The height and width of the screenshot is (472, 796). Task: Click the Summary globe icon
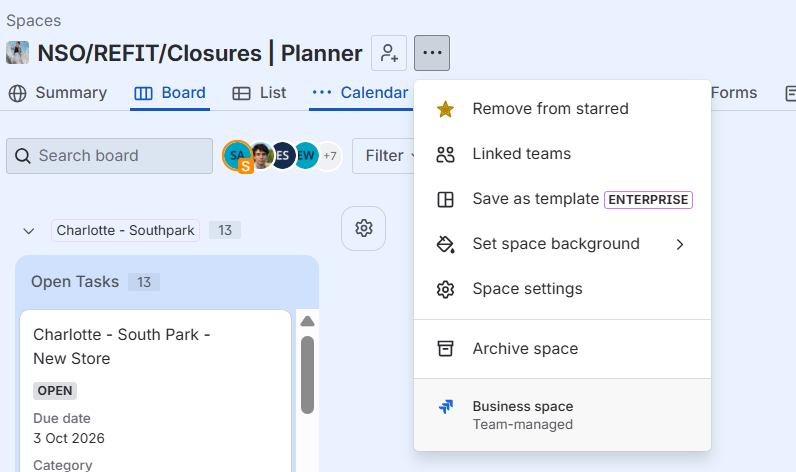tap(18, 93)
